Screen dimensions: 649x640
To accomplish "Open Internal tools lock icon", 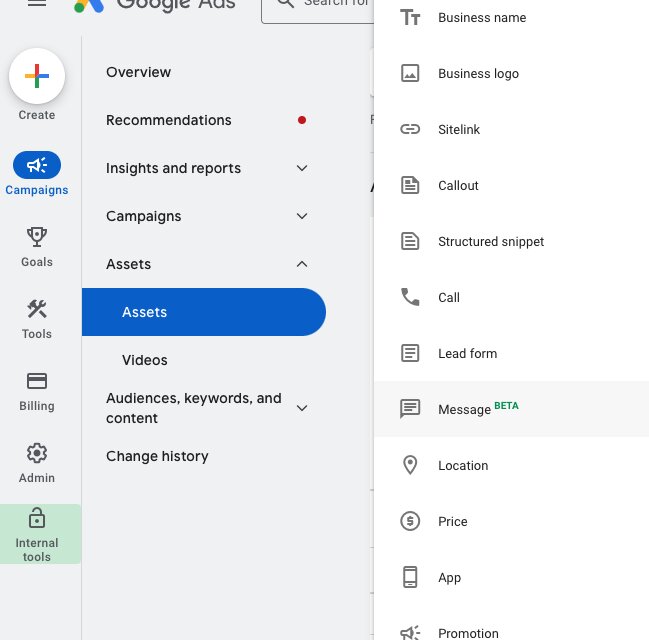I will (x=37, y=518).
